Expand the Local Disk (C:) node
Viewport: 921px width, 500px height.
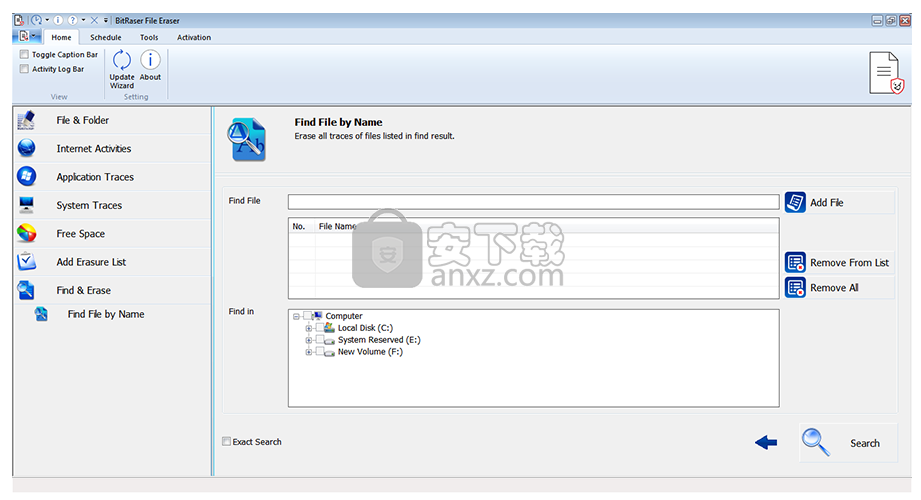tap(308, 328)
